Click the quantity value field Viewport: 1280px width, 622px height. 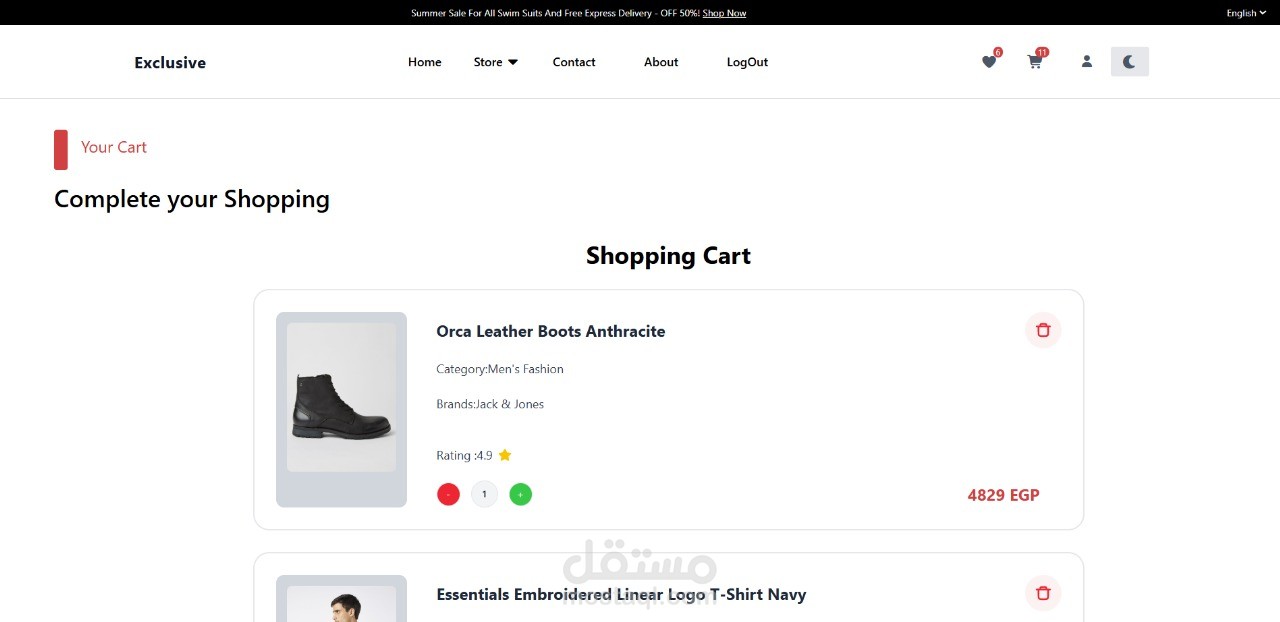click(484, 494)
